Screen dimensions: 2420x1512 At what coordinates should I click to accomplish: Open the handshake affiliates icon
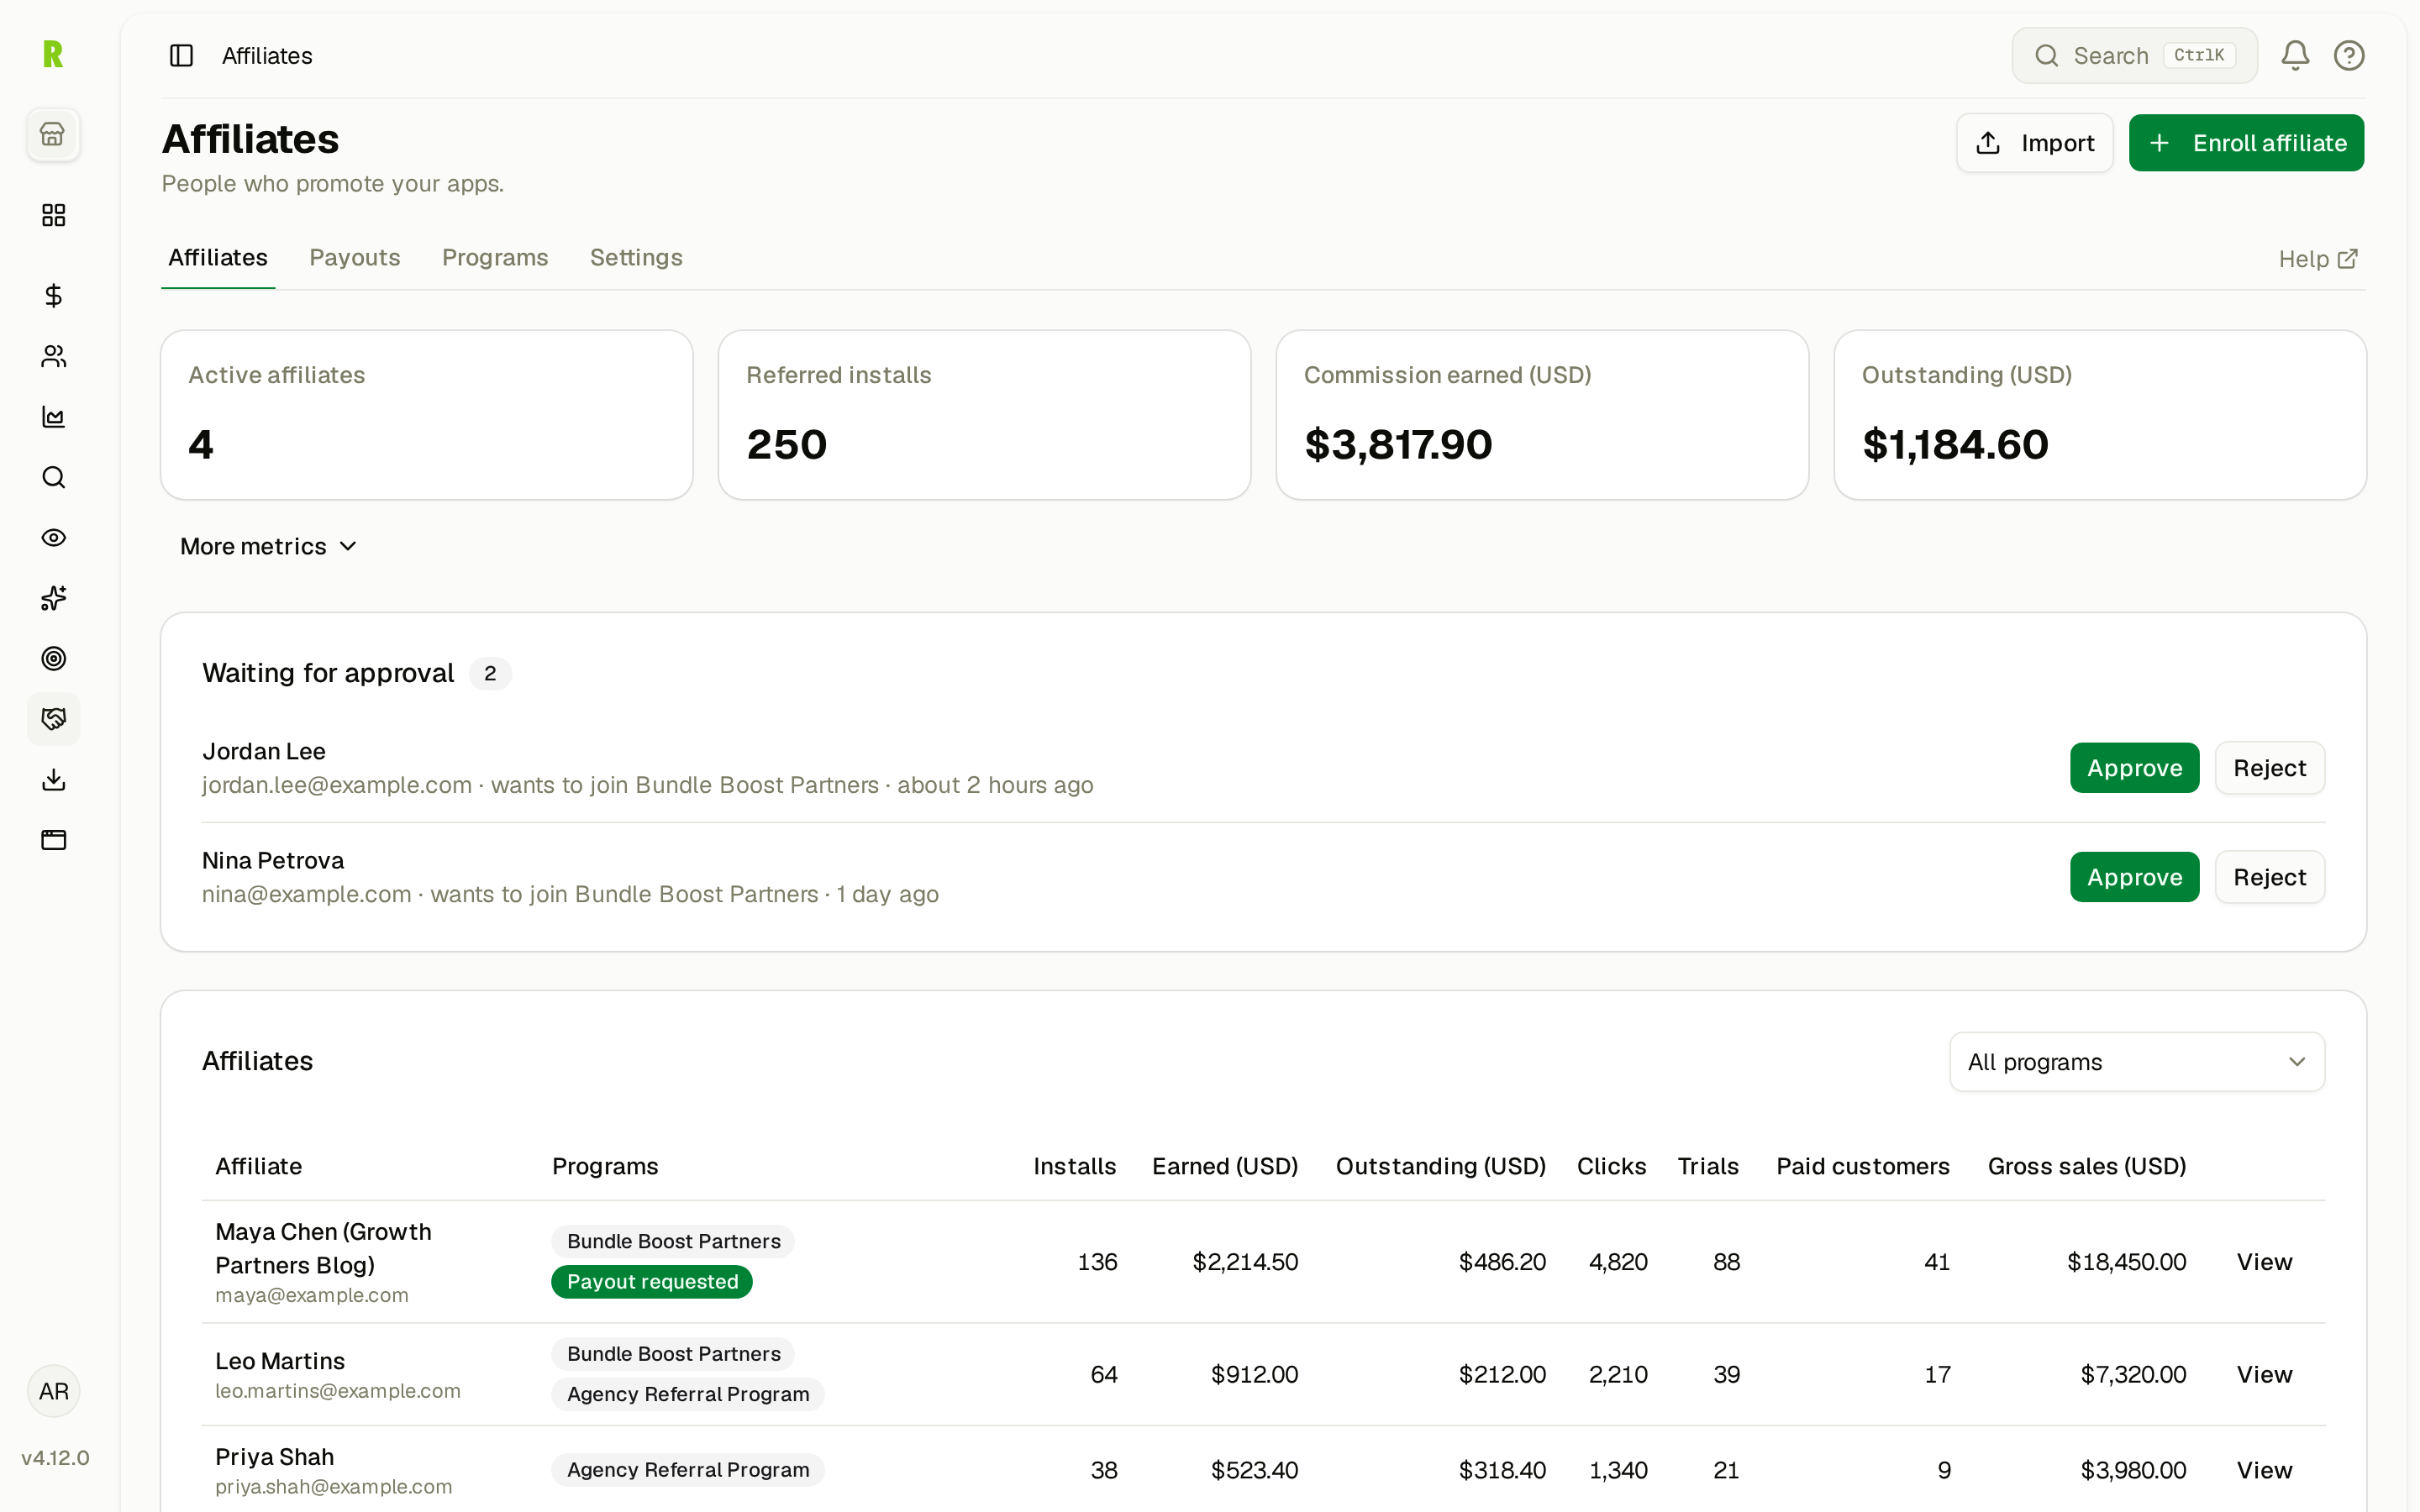(53, 719)
